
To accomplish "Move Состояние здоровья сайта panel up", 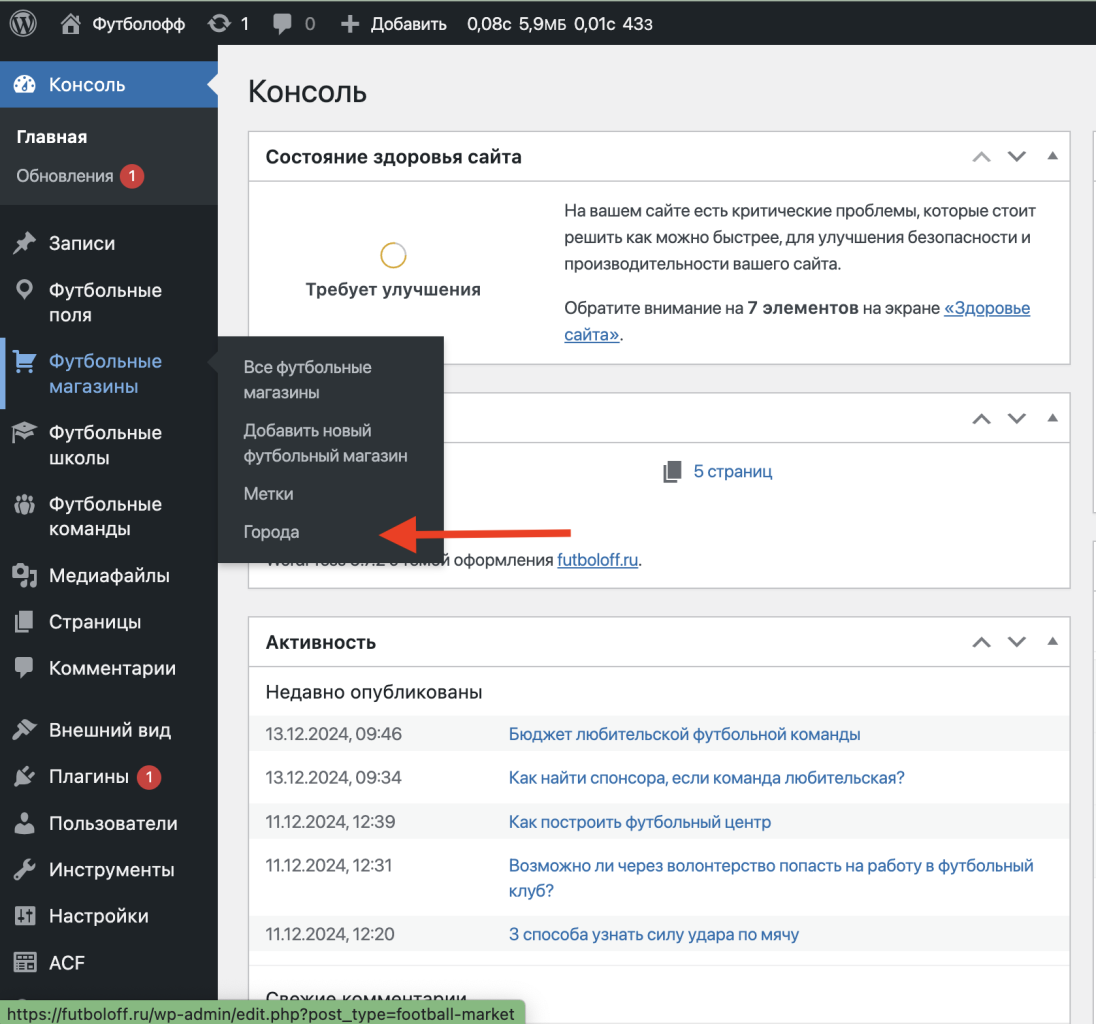I will [981, 157].
